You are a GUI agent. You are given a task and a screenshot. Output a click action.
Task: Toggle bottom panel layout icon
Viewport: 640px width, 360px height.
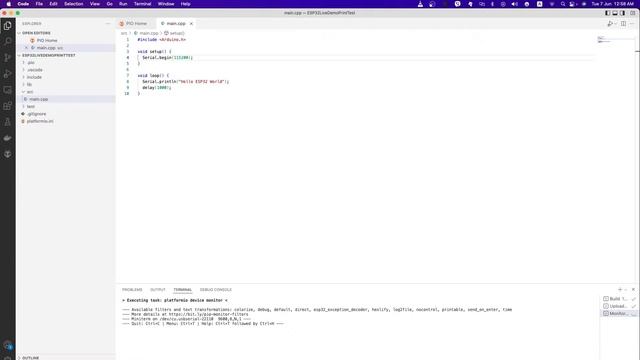click(x=615, y=13)
